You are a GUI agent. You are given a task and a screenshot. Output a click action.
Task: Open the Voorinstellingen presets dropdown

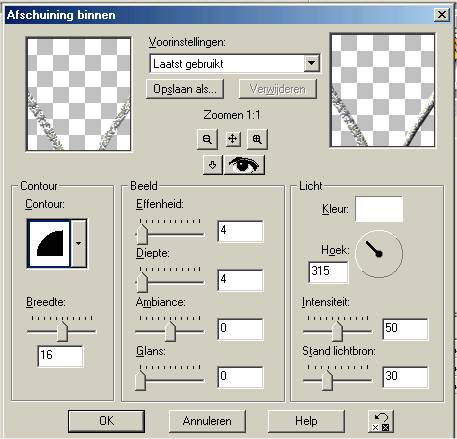312,63
